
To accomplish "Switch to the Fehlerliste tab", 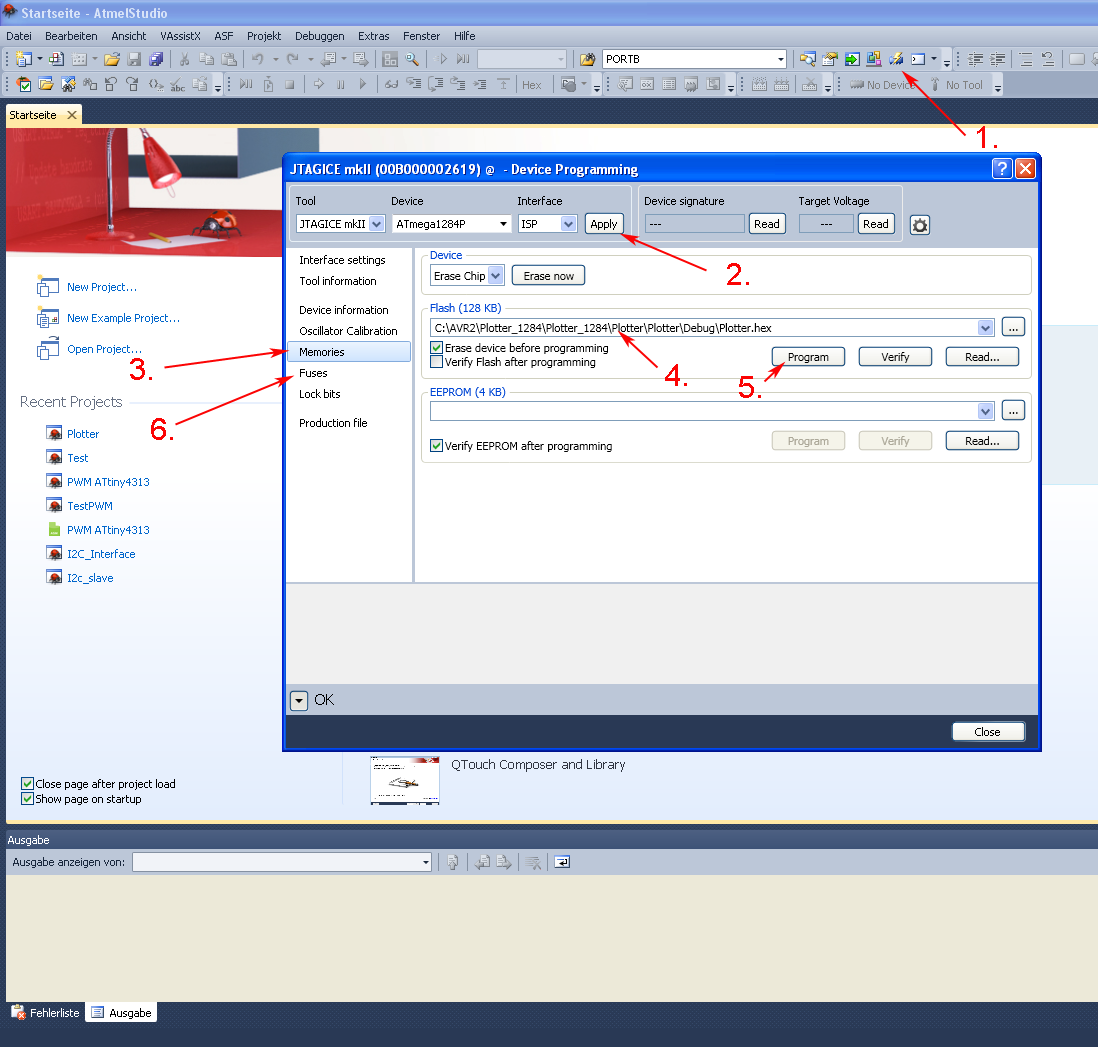I will (x=46, y=1013).
